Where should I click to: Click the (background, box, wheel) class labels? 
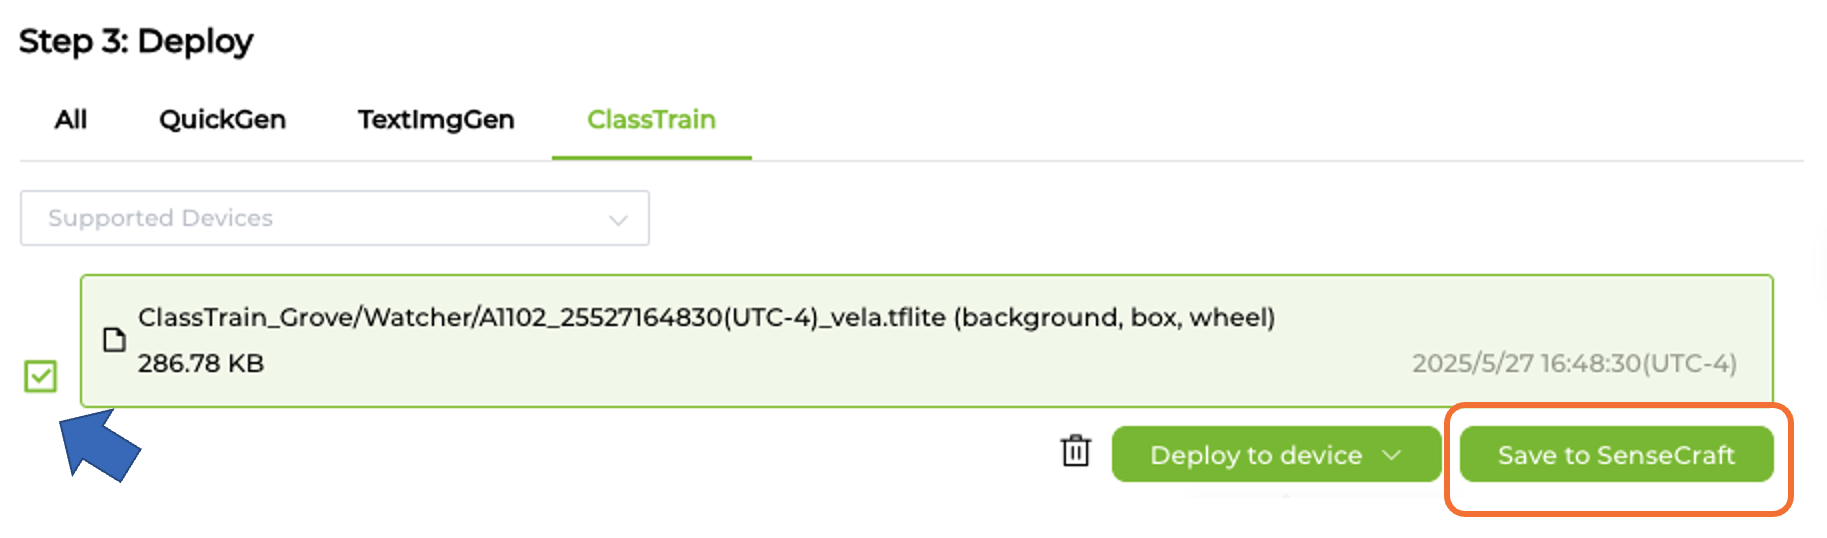click(x=1114, y=317)
